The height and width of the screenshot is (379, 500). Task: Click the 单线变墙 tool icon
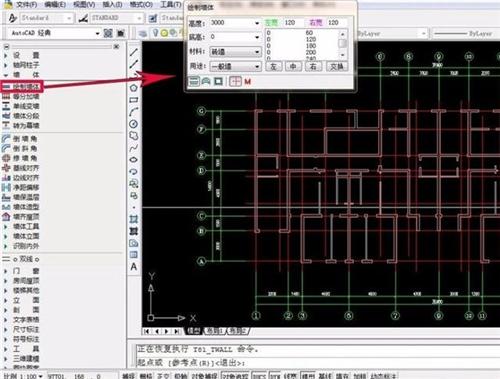[6, 106]
